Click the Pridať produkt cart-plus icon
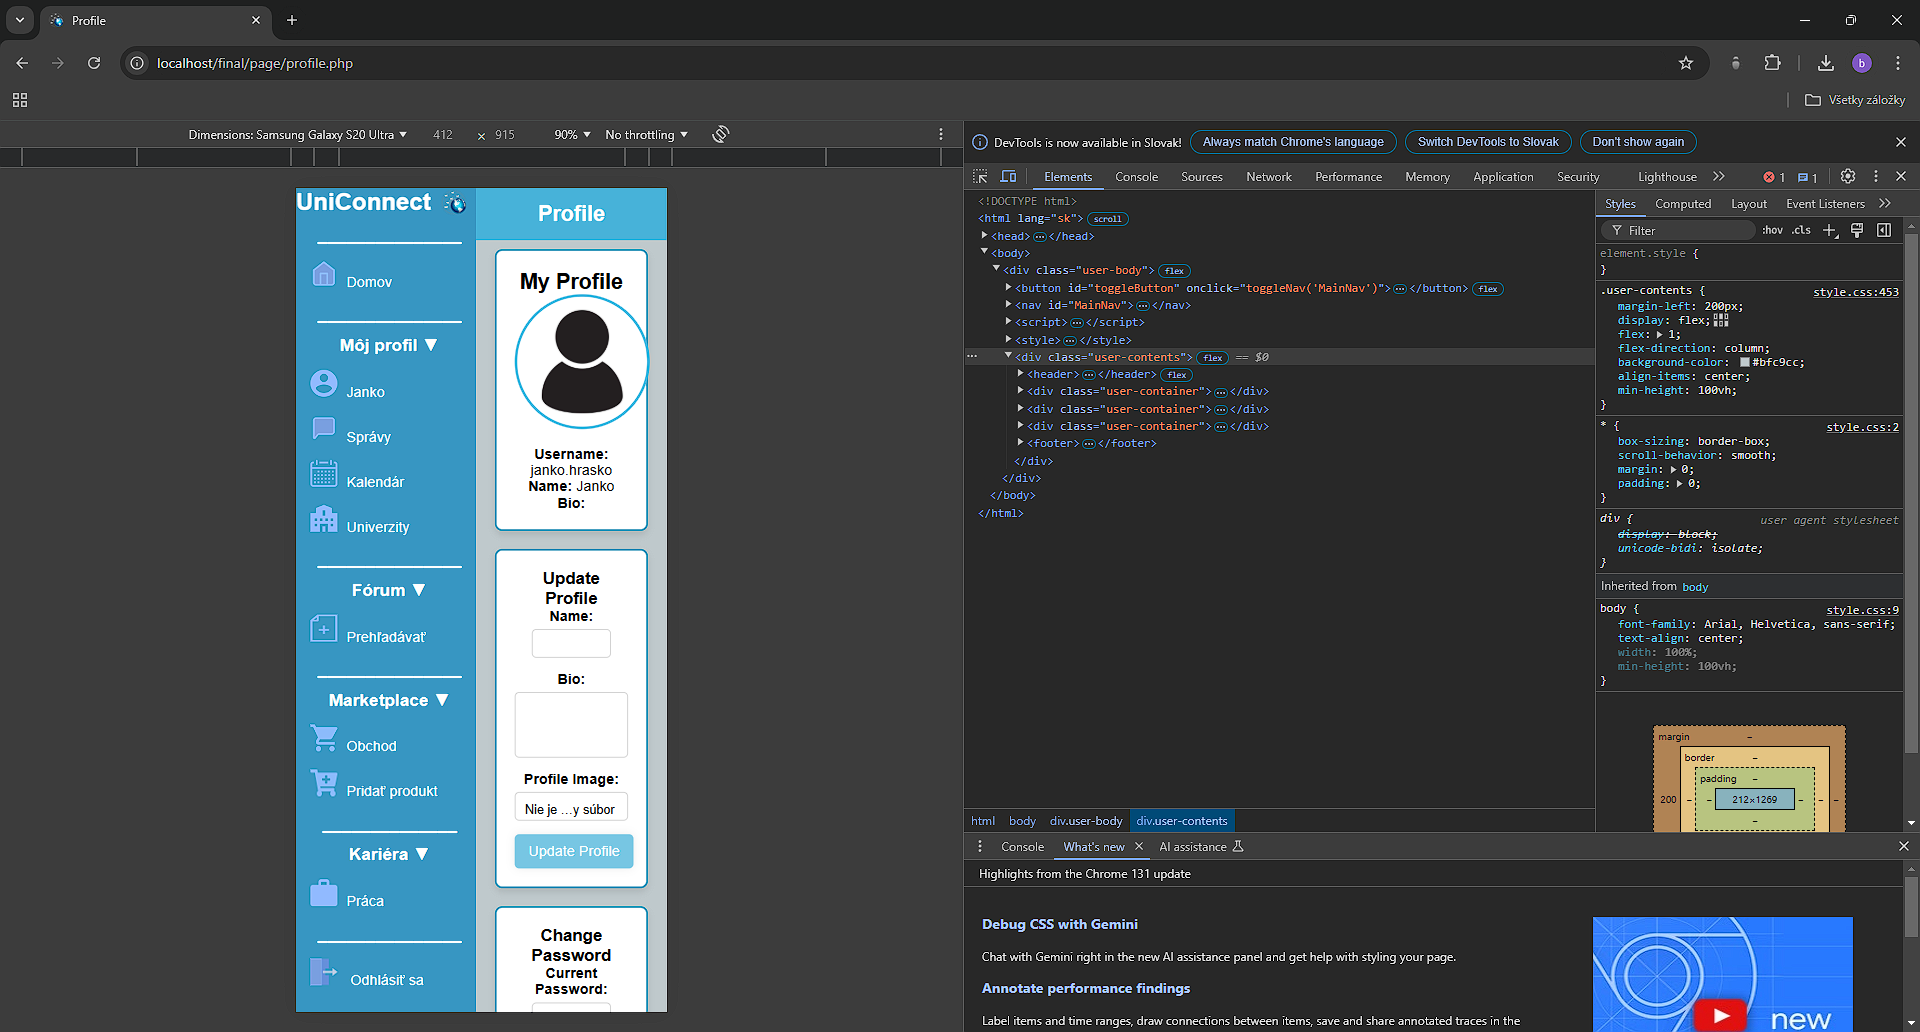Viewport: 1920px width, 1032px height. pyautogui.click(x=324, y=783)
